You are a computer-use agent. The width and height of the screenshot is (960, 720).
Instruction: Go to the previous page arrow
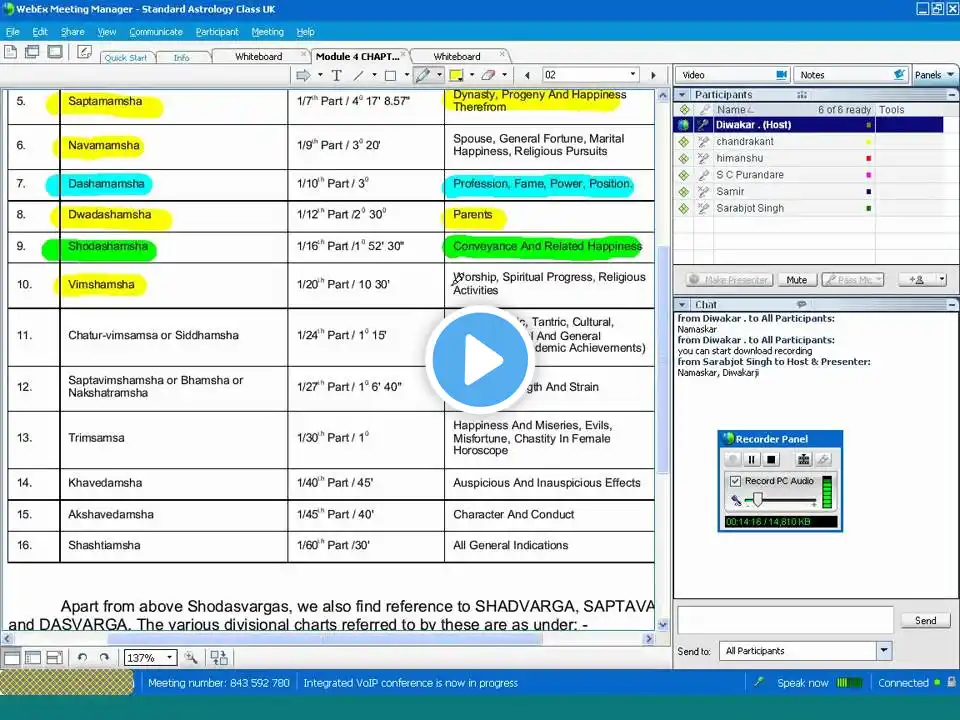pos(527,75)
